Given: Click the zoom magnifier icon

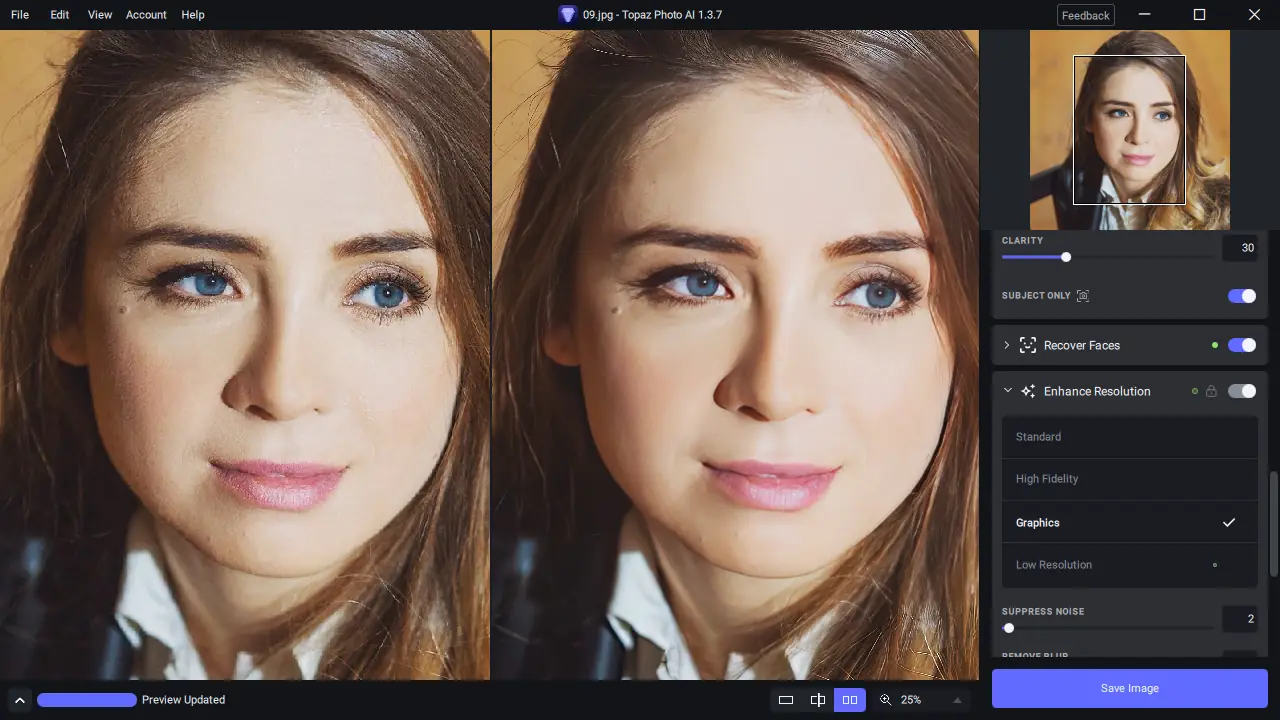Looking at the screenshot, I should (885, 700).
